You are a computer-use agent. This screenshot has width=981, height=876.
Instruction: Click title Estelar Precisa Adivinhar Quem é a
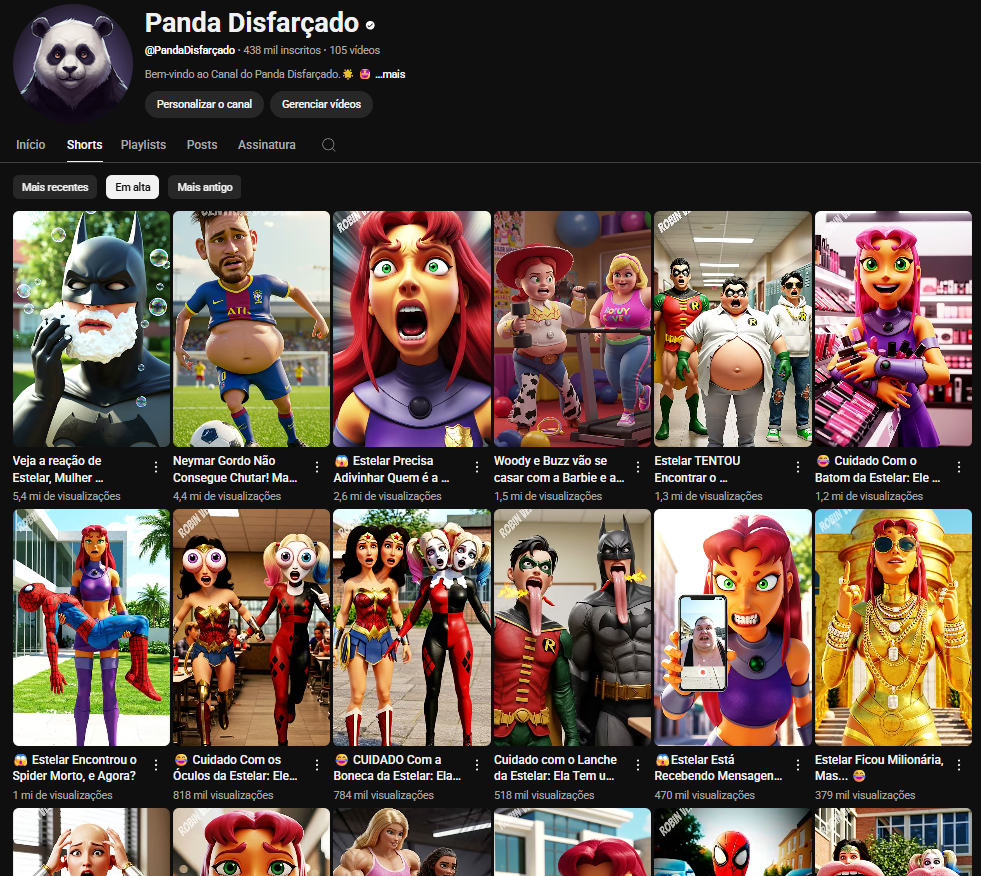pos(392,469)
